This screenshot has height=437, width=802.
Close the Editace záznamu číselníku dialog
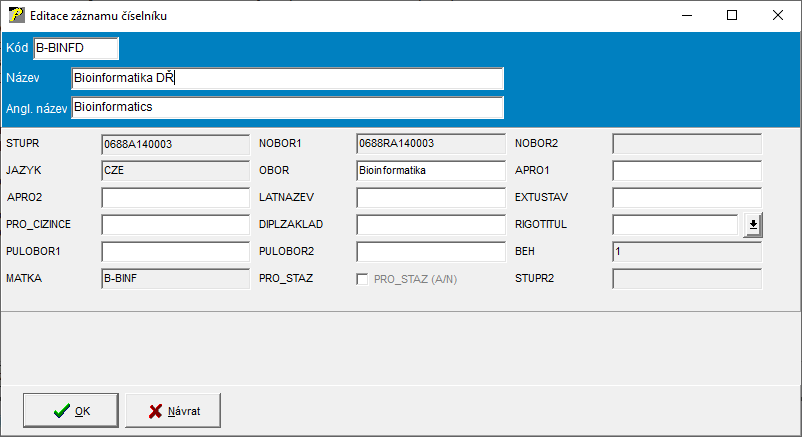pos(778,16)
